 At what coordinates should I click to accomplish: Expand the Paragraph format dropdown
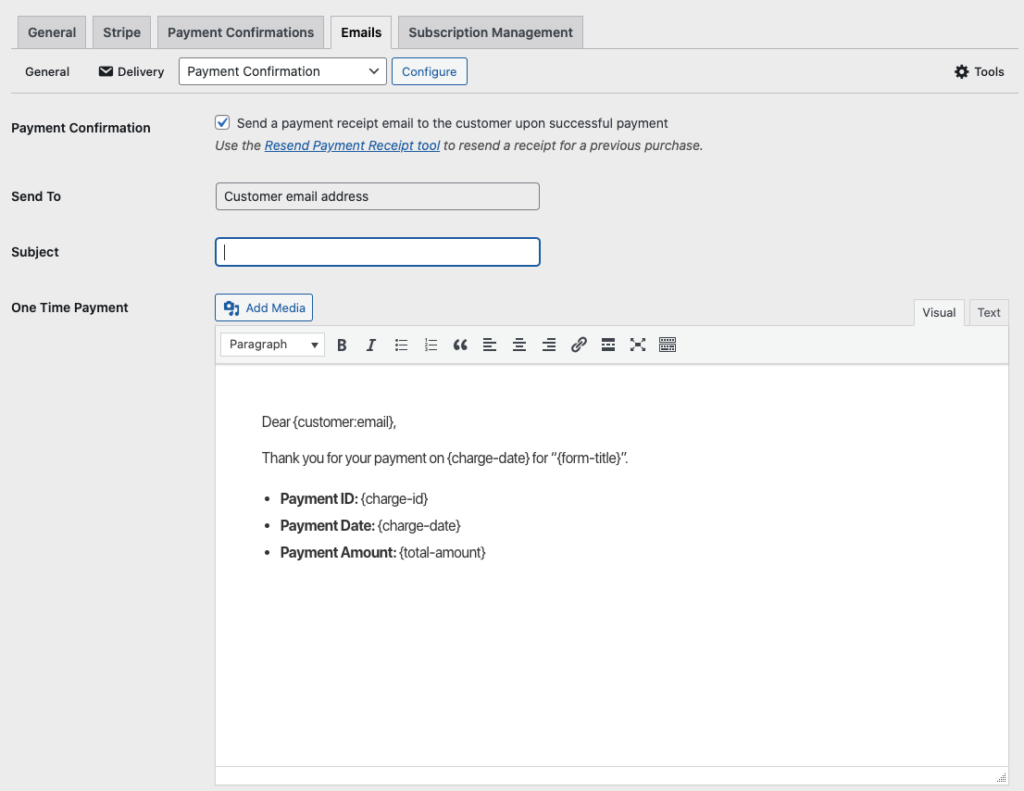pos(272,345)
